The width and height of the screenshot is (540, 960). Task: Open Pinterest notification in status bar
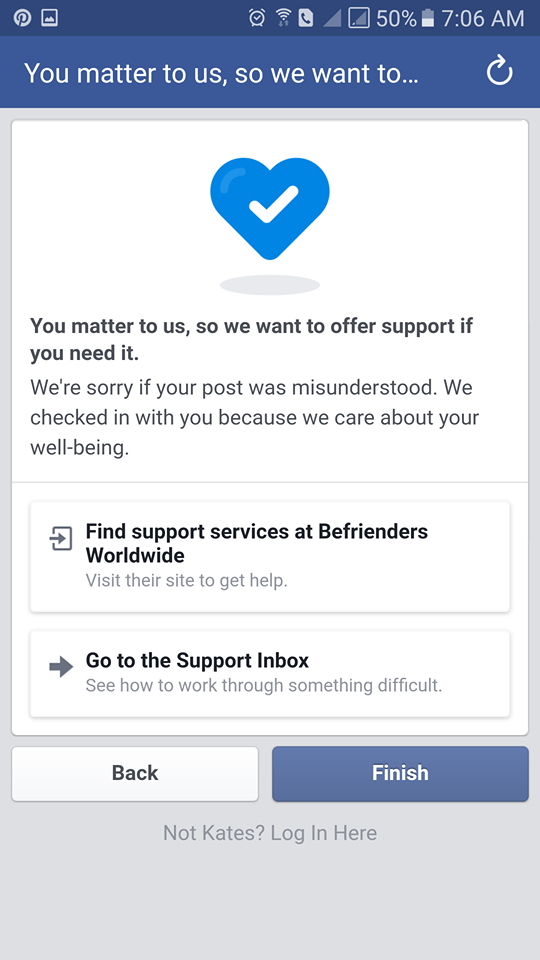tap(23, 18)
